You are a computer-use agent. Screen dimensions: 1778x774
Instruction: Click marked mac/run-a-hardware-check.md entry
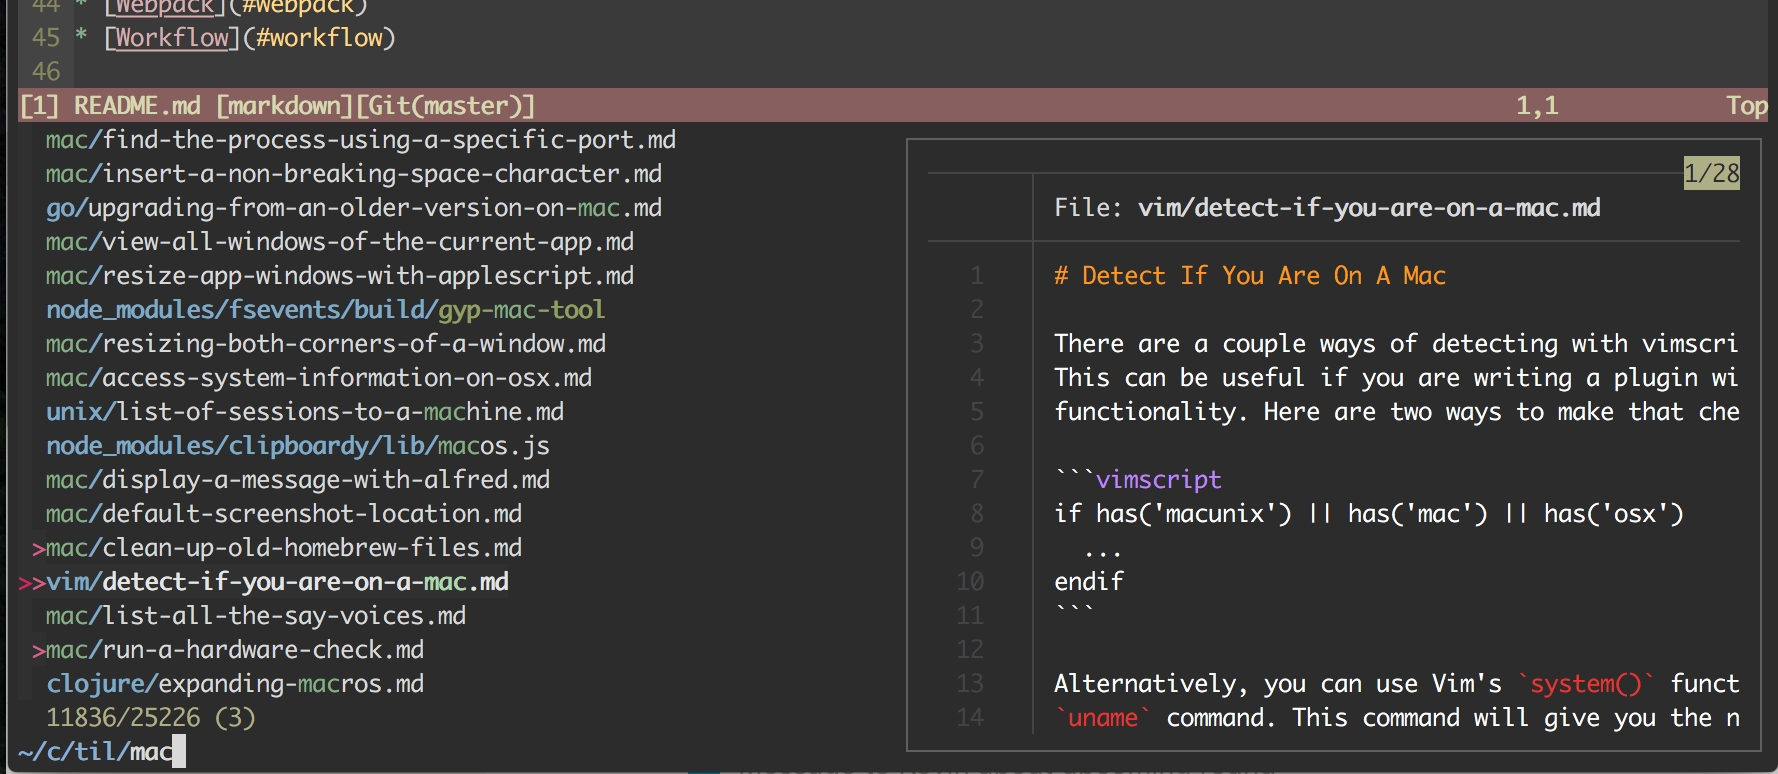[234, 650]
